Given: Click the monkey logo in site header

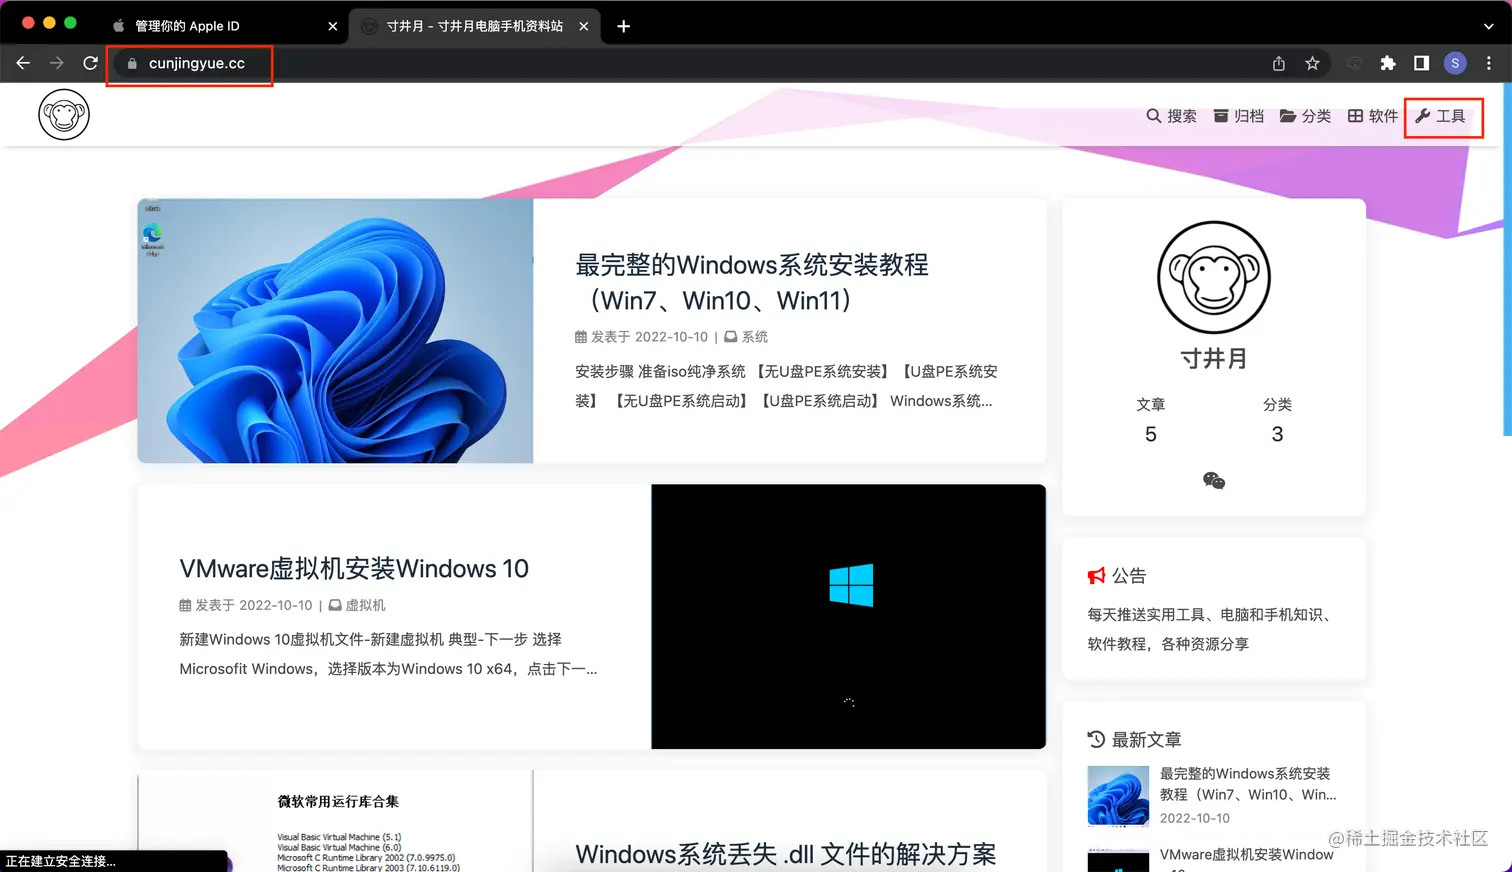Looking at the screenshot, I should tap(64, 115).
